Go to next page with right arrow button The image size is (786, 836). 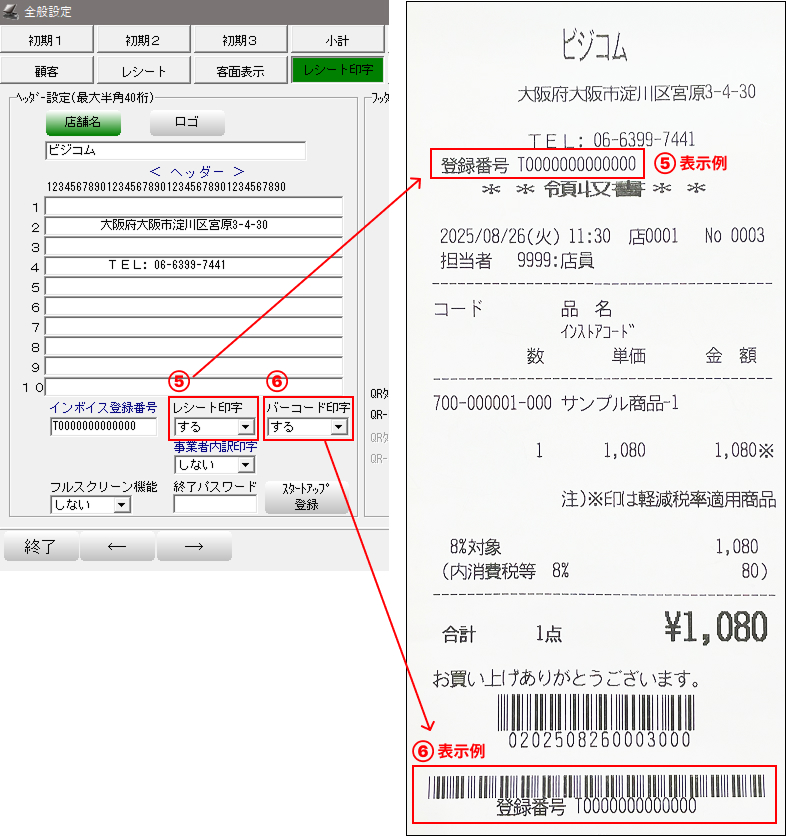[x=194, y=546]
